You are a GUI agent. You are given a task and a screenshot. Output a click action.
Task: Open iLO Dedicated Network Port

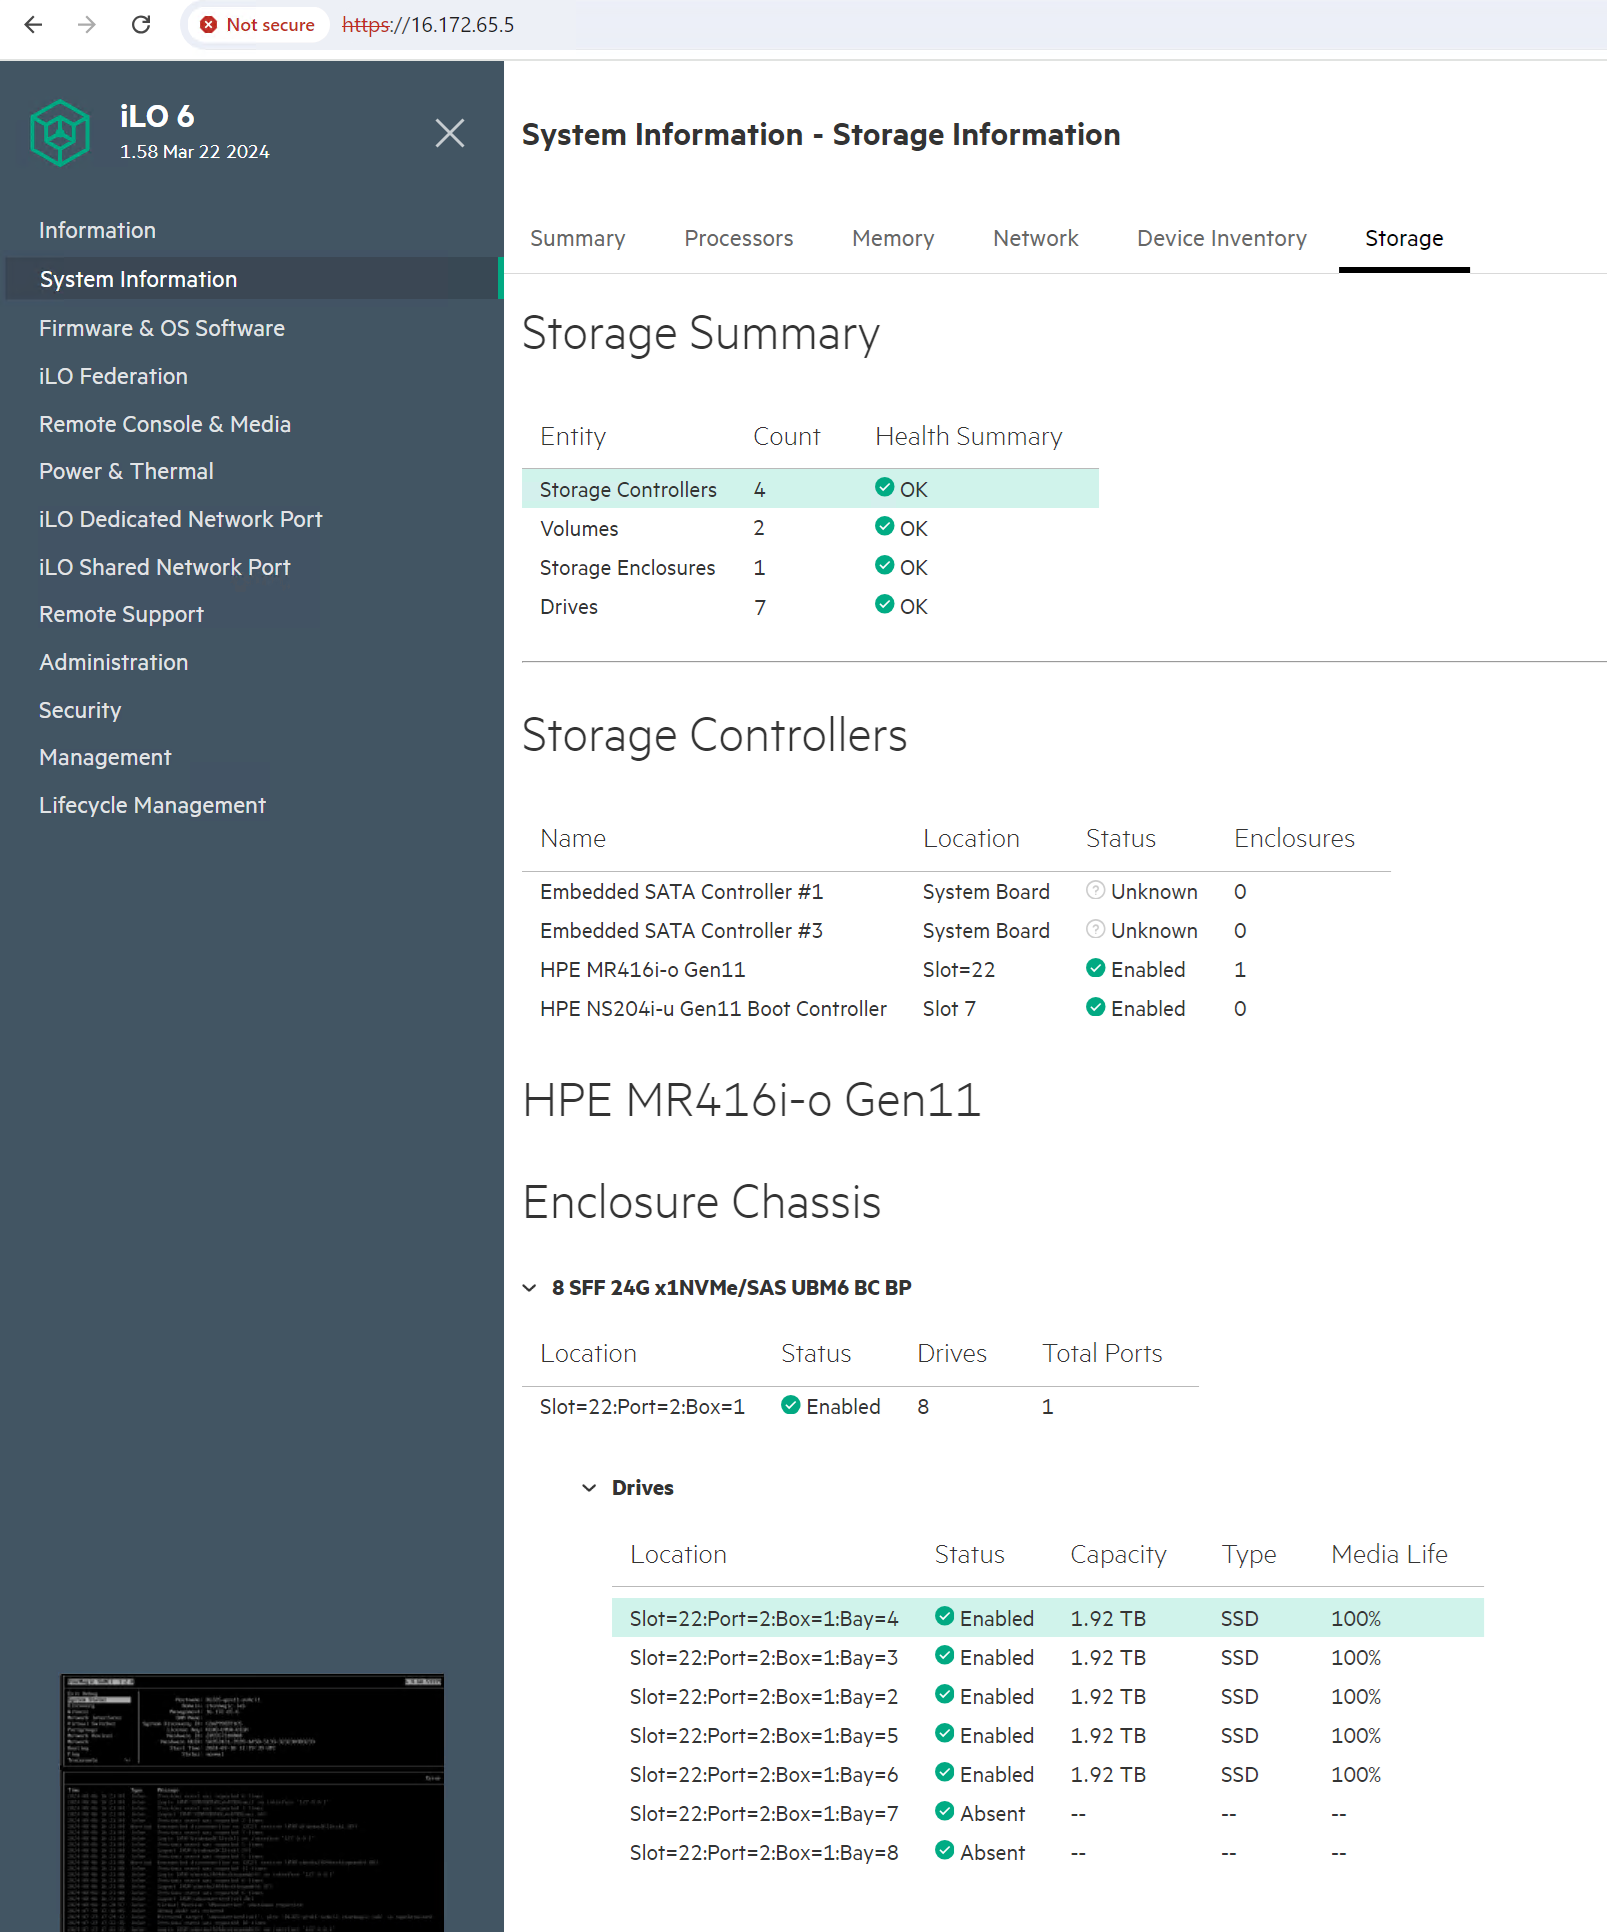tap(181, 519)
